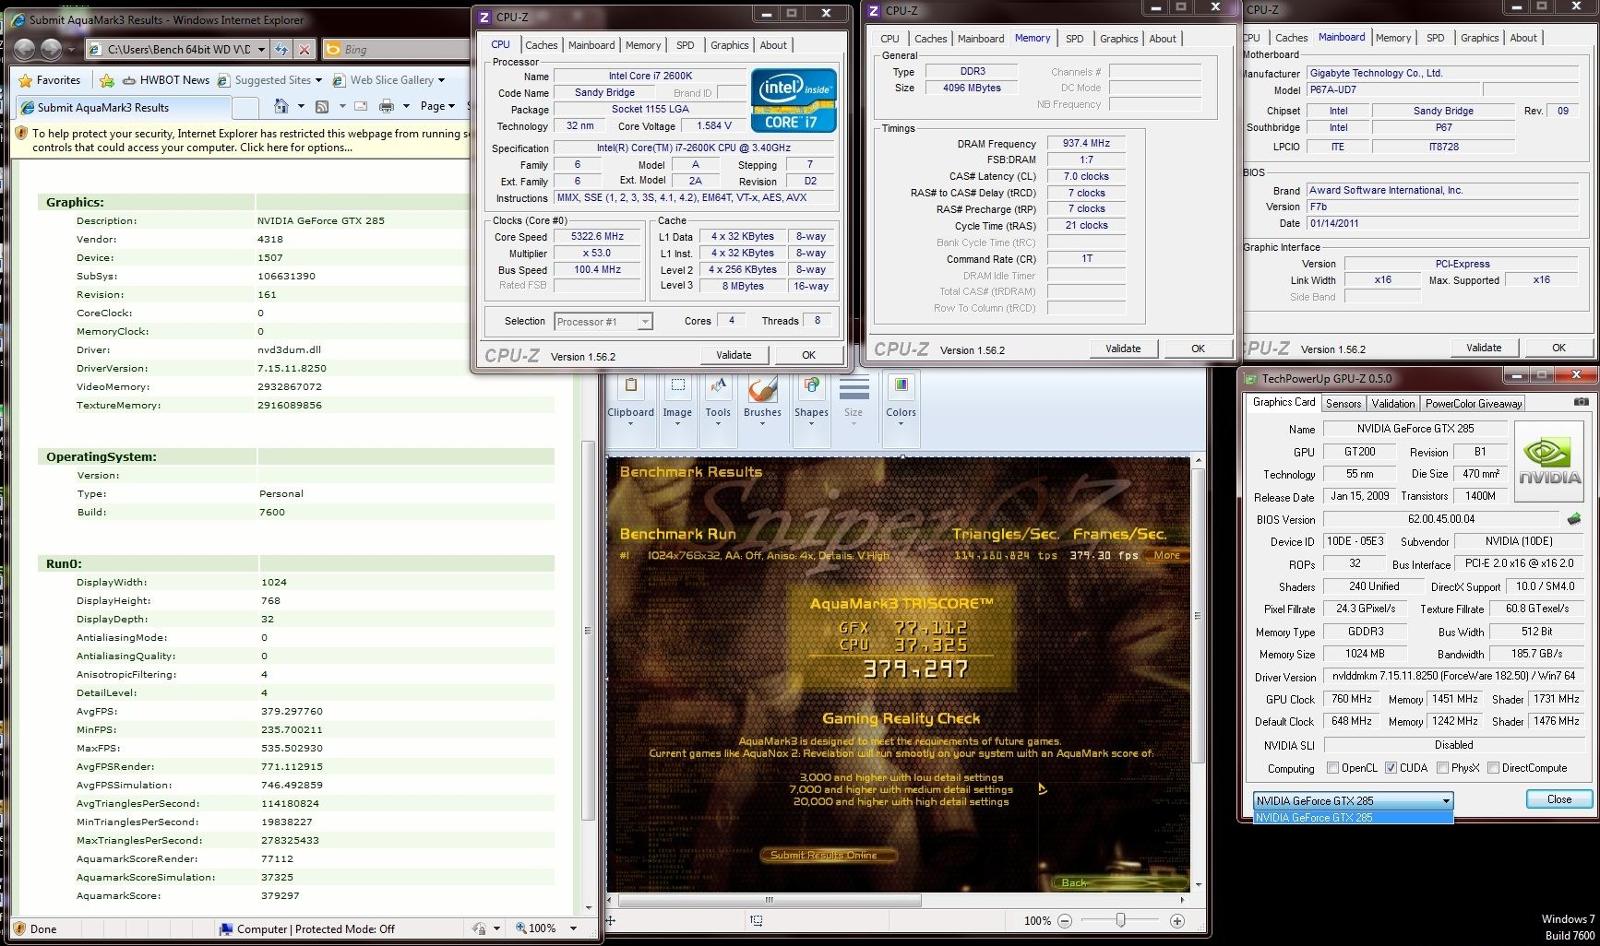The width and height of the screenshot is (1600, 946).
Task: Click the IE Home icon
Action: 281,106
